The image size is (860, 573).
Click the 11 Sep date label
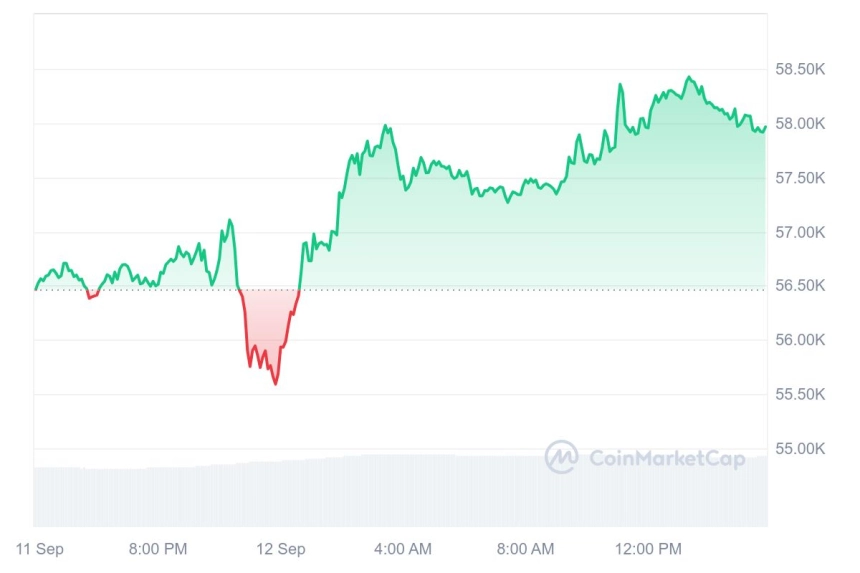point(39,548)
